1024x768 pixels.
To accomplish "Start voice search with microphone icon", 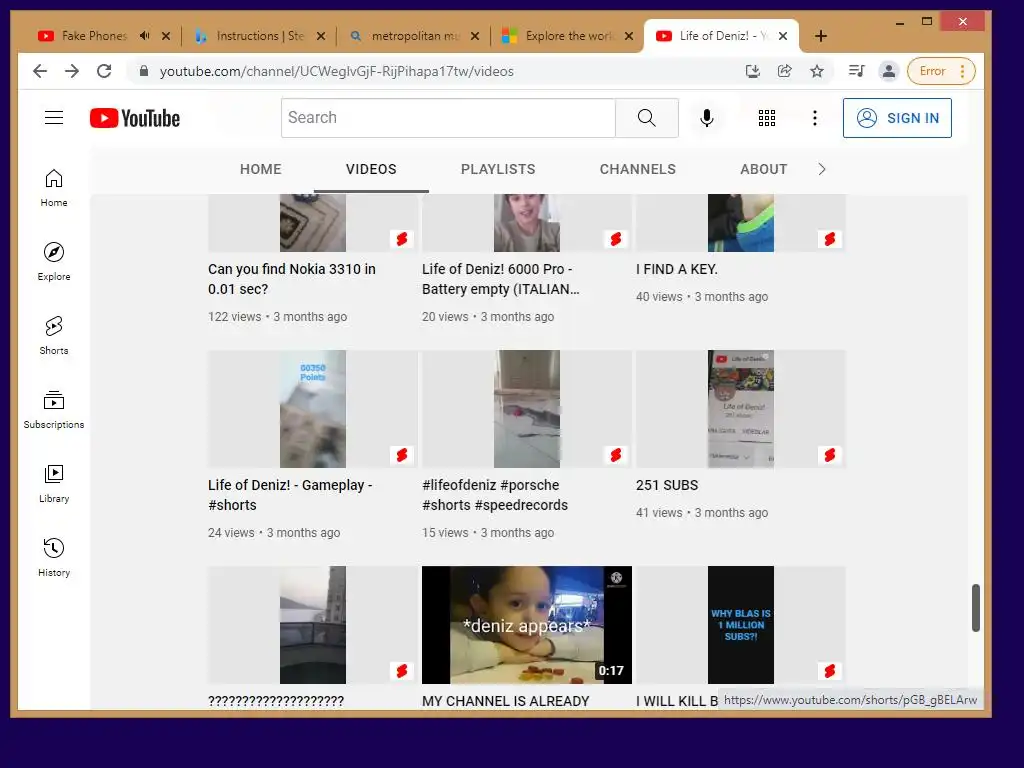I will click(707, 118).
